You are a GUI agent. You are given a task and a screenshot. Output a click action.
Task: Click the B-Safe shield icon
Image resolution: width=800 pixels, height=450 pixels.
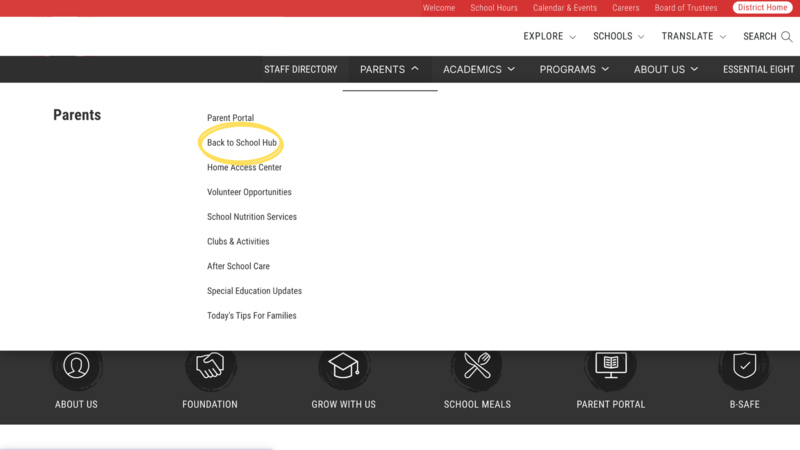pyautogui.click(x=744, y=366)
